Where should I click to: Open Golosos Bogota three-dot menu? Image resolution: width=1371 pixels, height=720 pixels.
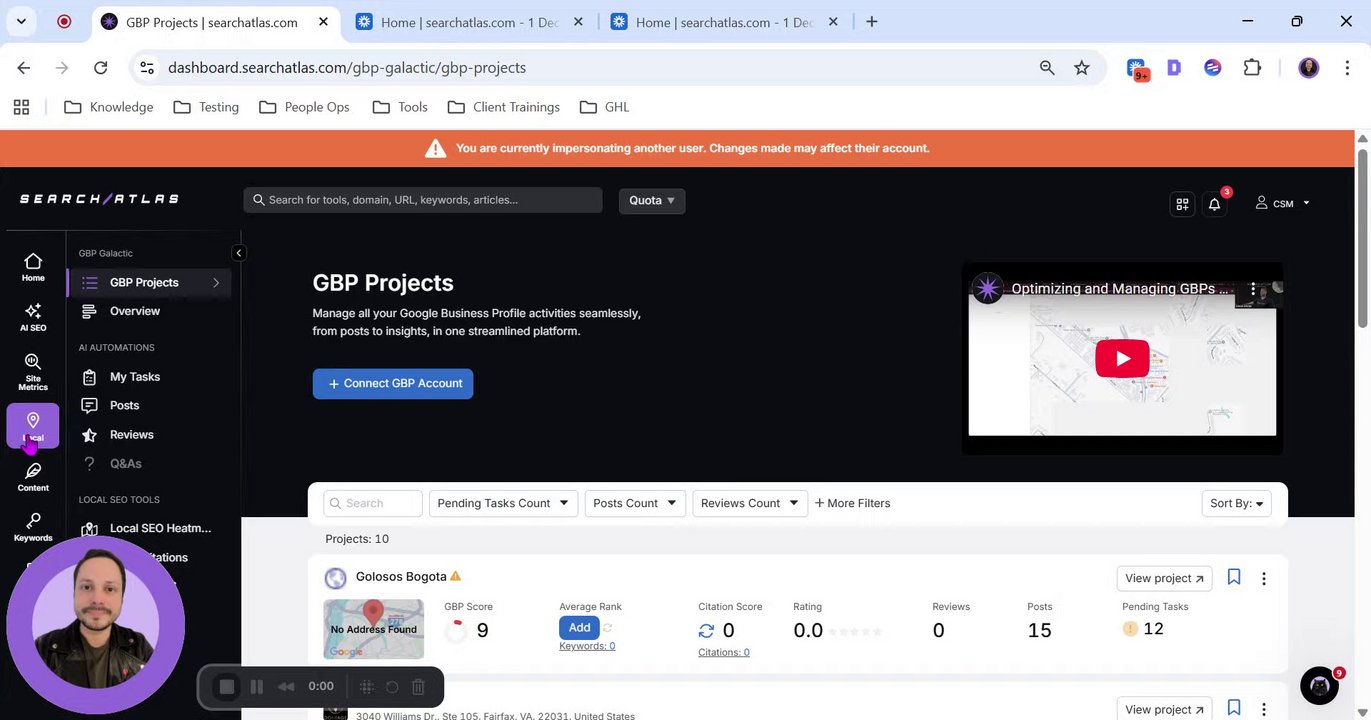click(1264, 578)
